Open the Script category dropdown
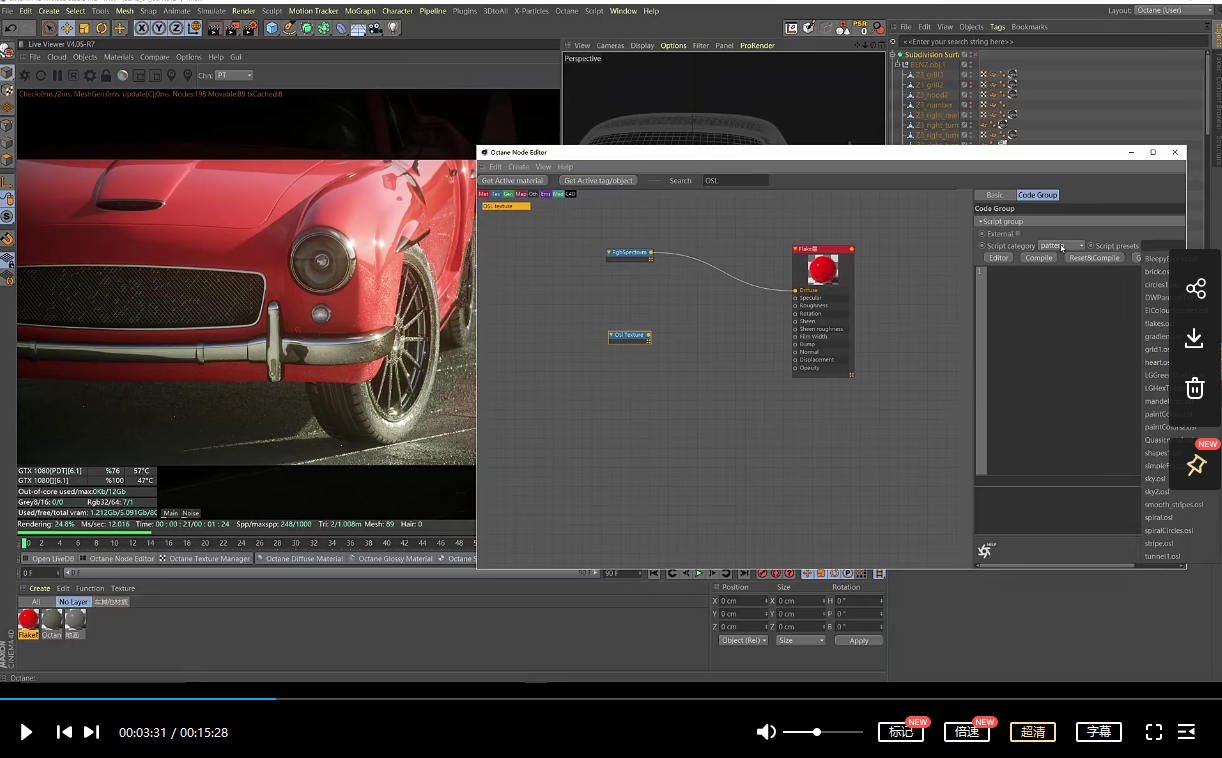 click(x=1061, y=246)
